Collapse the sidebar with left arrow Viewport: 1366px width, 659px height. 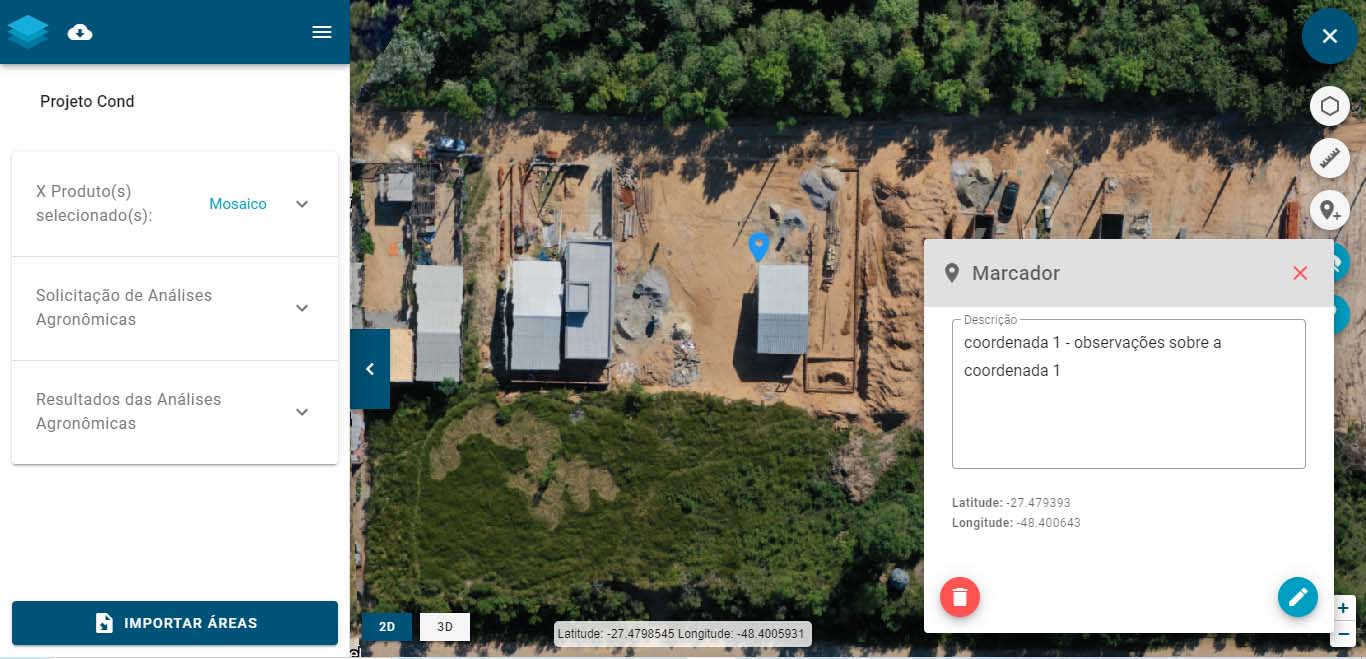point(370,369)
